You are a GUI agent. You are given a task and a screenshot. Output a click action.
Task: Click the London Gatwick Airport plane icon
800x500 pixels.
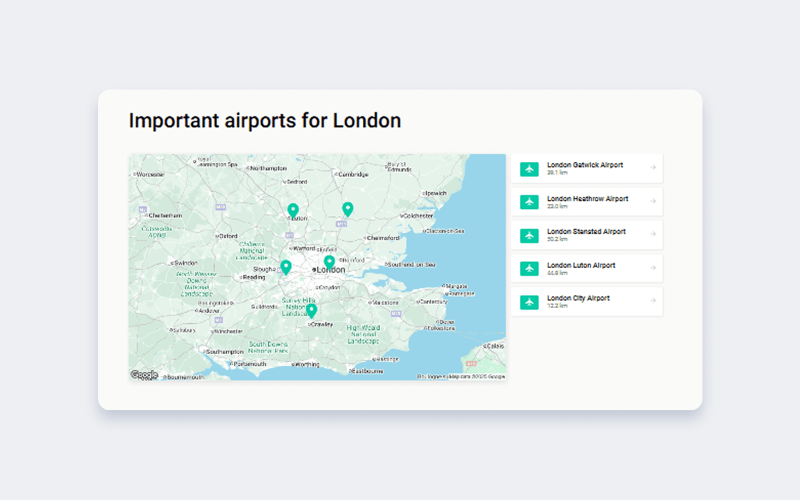pos(529,169)
